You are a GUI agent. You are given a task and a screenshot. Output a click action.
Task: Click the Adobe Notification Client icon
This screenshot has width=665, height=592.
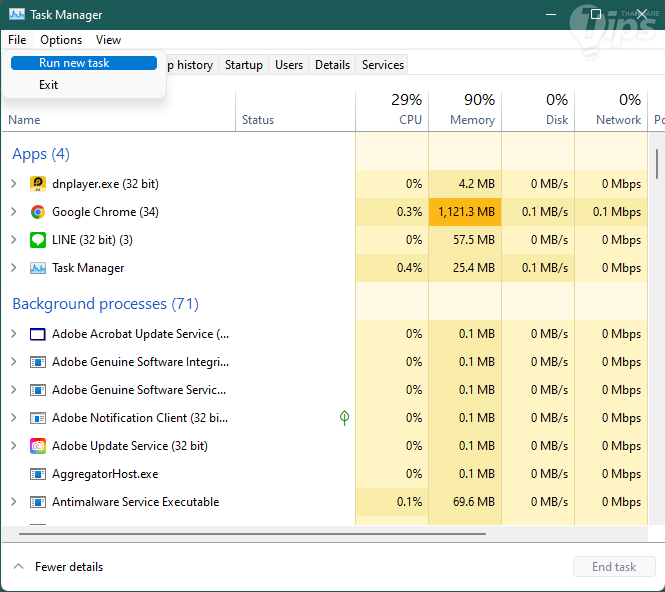pyautogui.click(x=38, y=418)
